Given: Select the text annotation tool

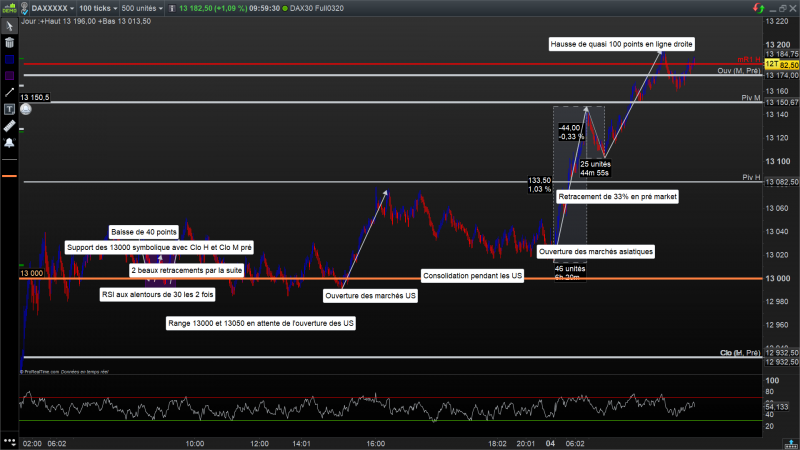Looking at the screenshot, I should (x=9, y=109).
